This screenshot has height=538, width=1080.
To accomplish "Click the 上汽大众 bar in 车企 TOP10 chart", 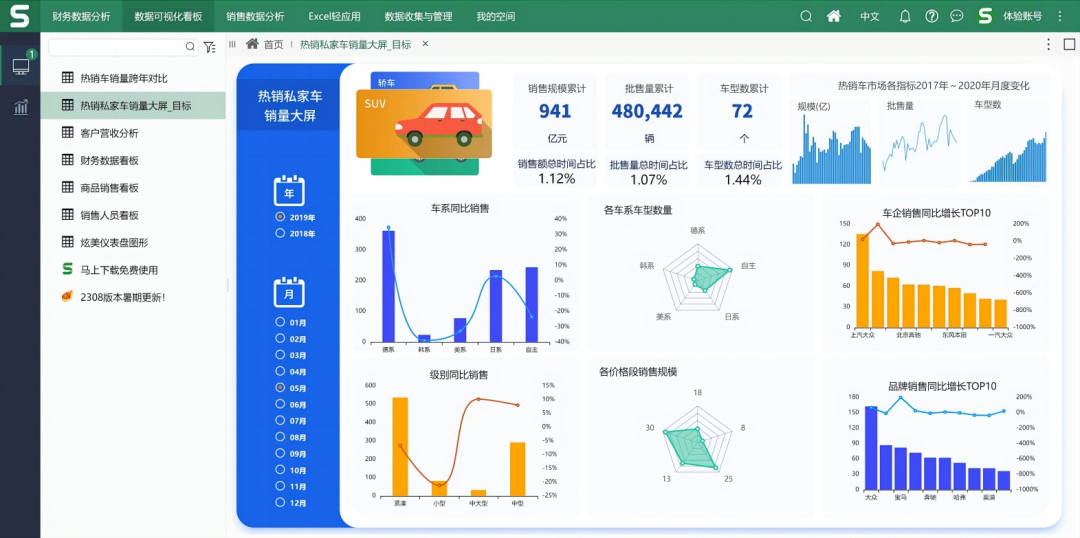I will [x=862, y=280].
